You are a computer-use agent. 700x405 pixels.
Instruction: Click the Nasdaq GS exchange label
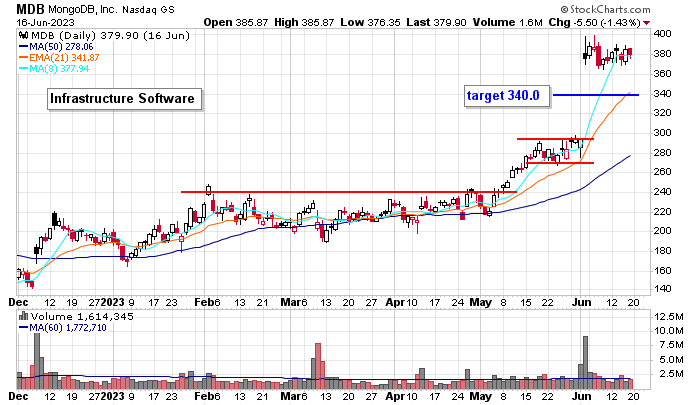click(x=148, y=9)
